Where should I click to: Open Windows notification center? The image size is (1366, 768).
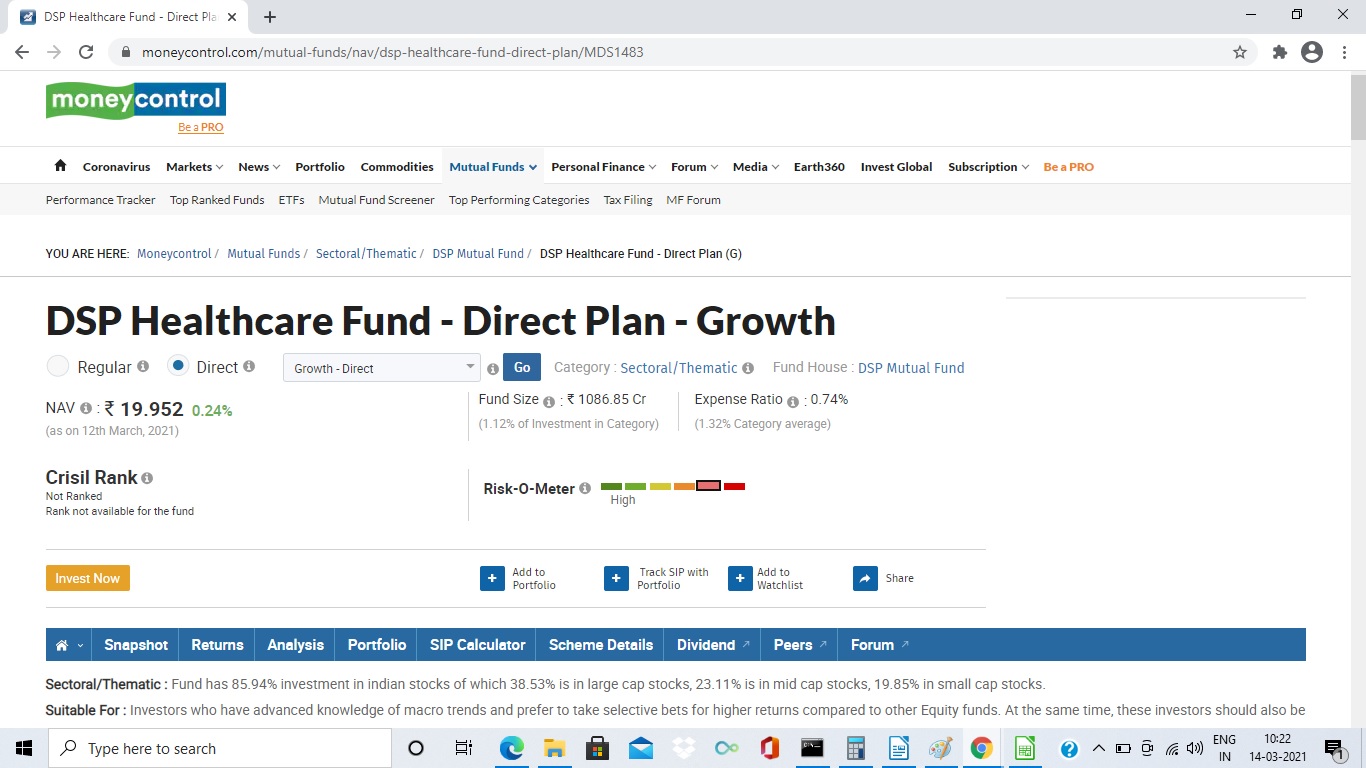point(1334,749)
